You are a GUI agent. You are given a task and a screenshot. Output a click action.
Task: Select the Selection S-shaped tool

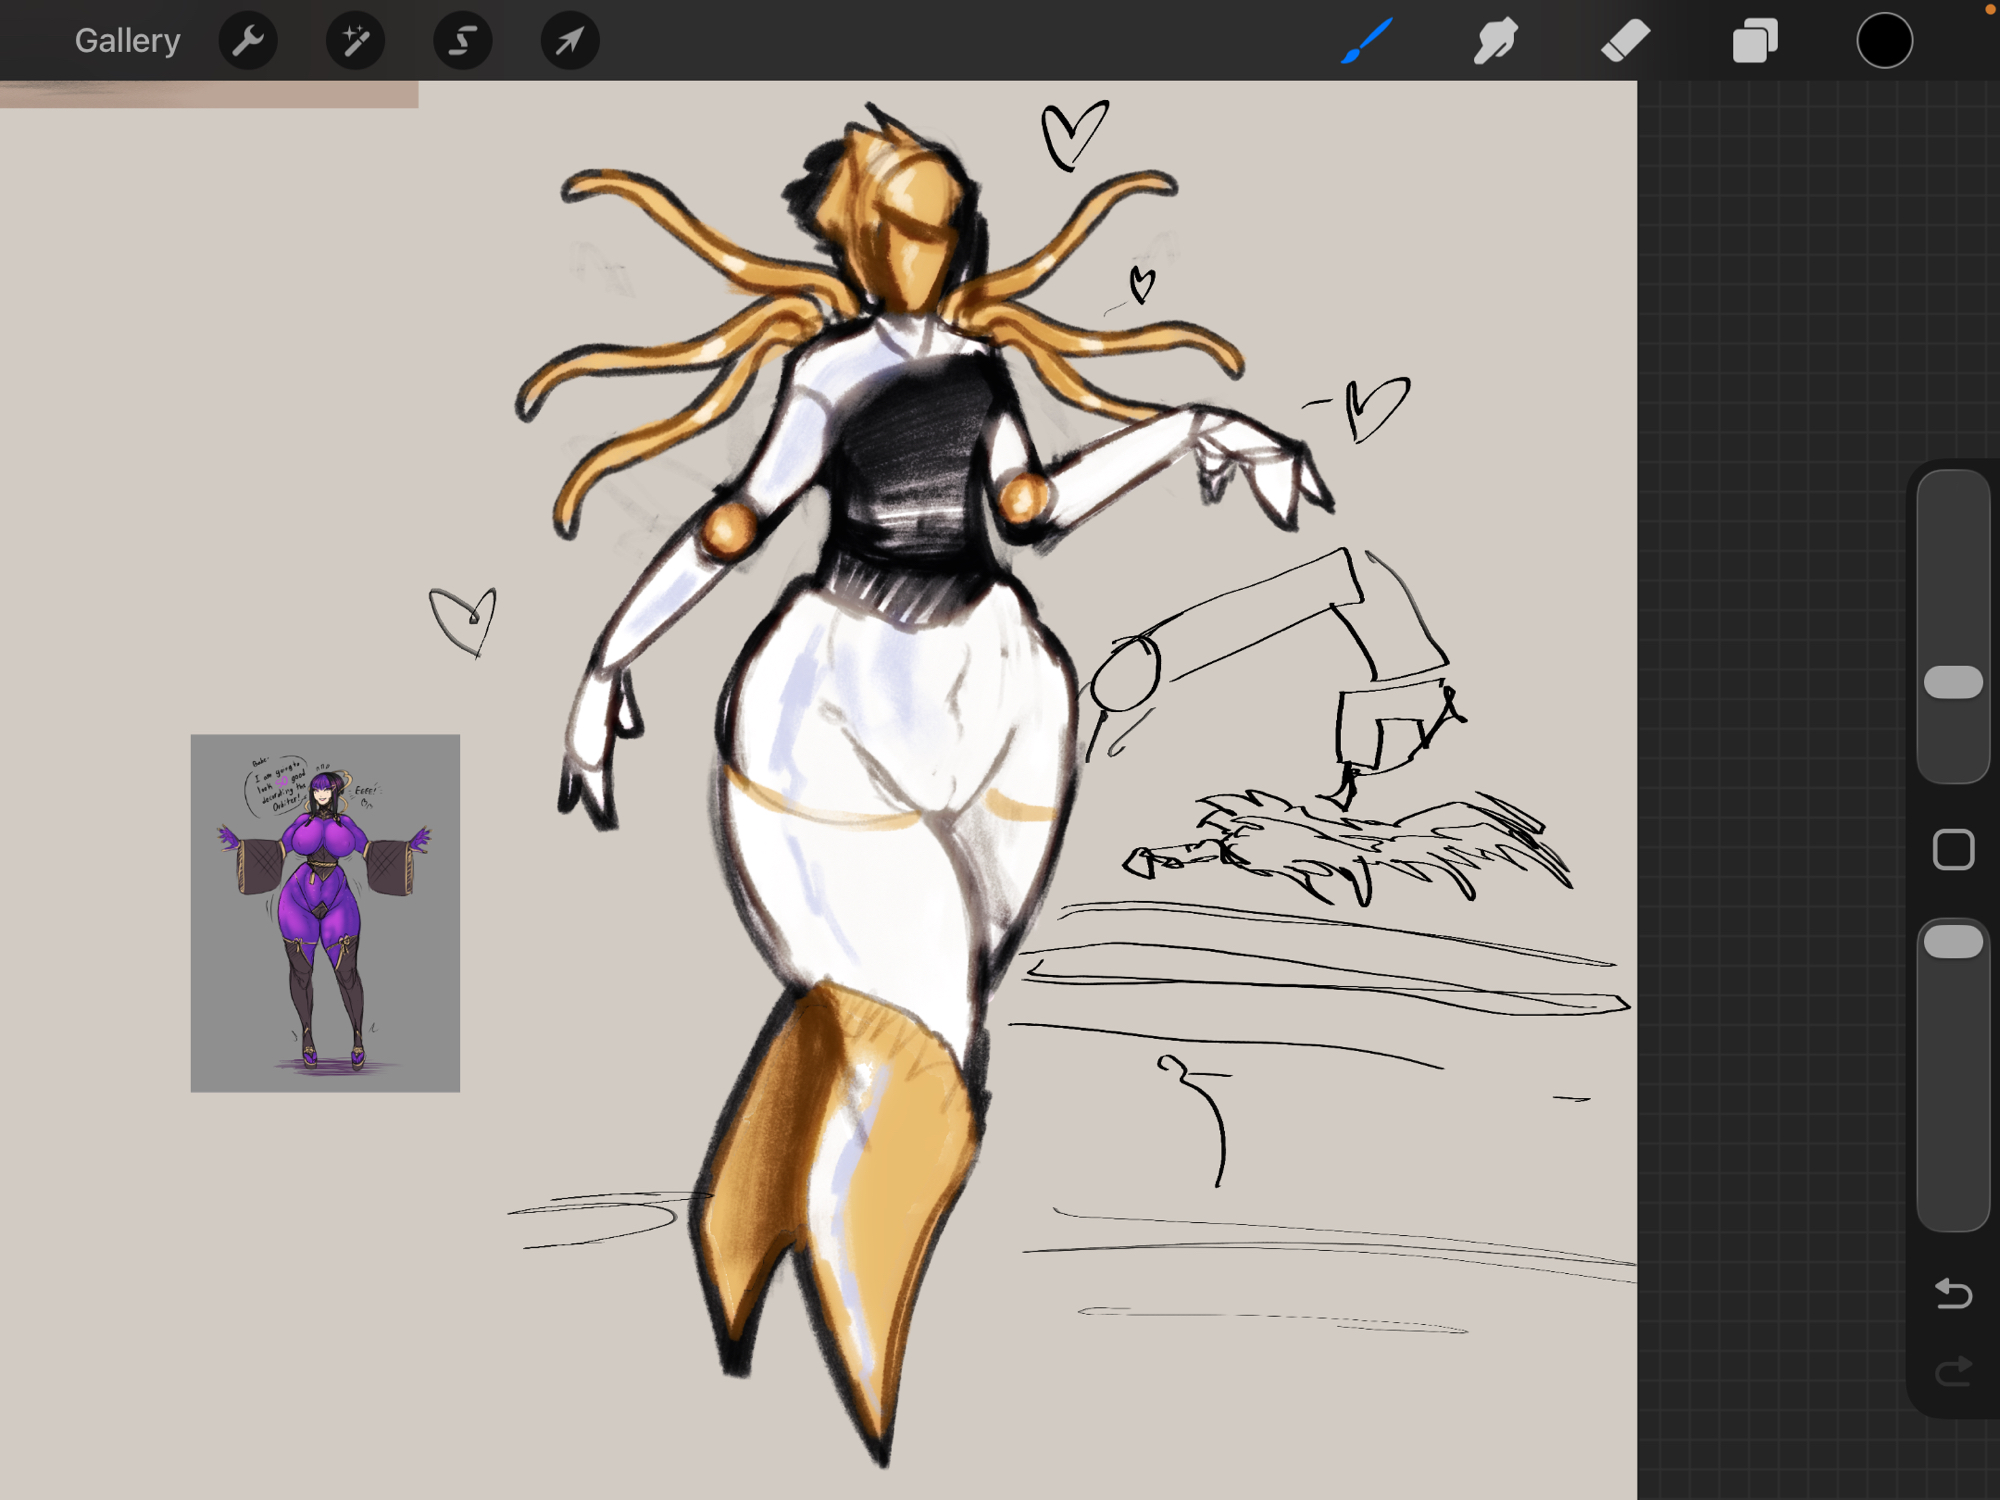(462, 41)
